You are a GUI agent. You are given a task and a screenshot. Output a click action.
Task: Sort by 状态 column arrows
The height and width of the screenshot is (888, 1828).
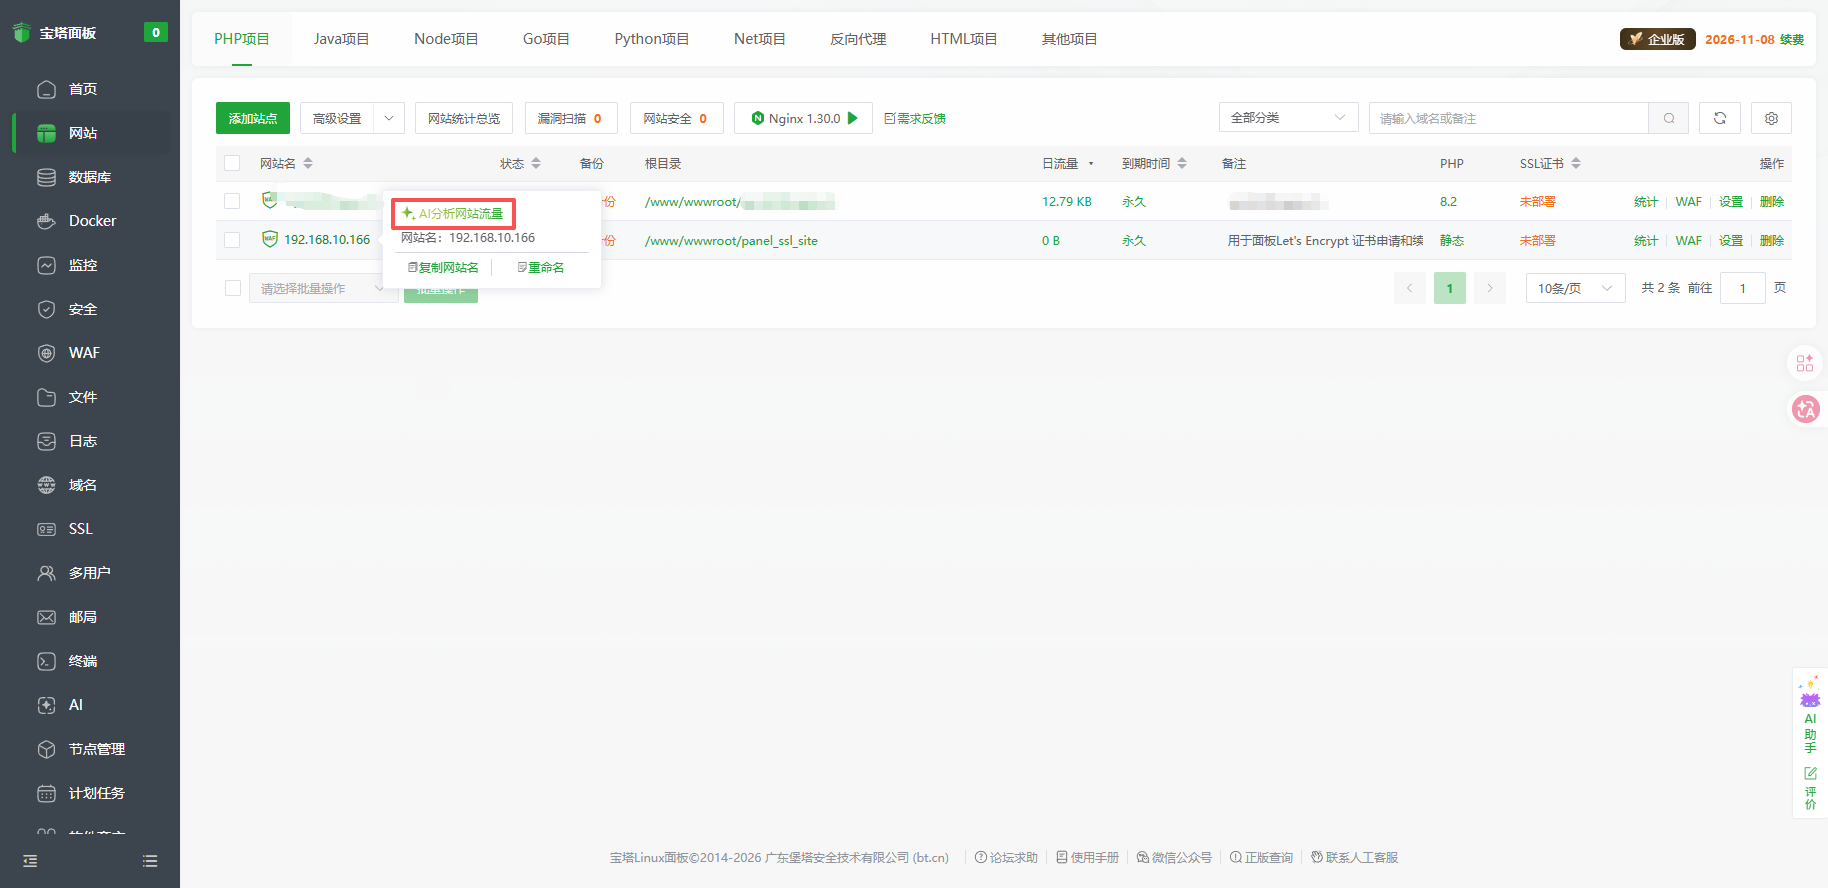click(536, 163)
